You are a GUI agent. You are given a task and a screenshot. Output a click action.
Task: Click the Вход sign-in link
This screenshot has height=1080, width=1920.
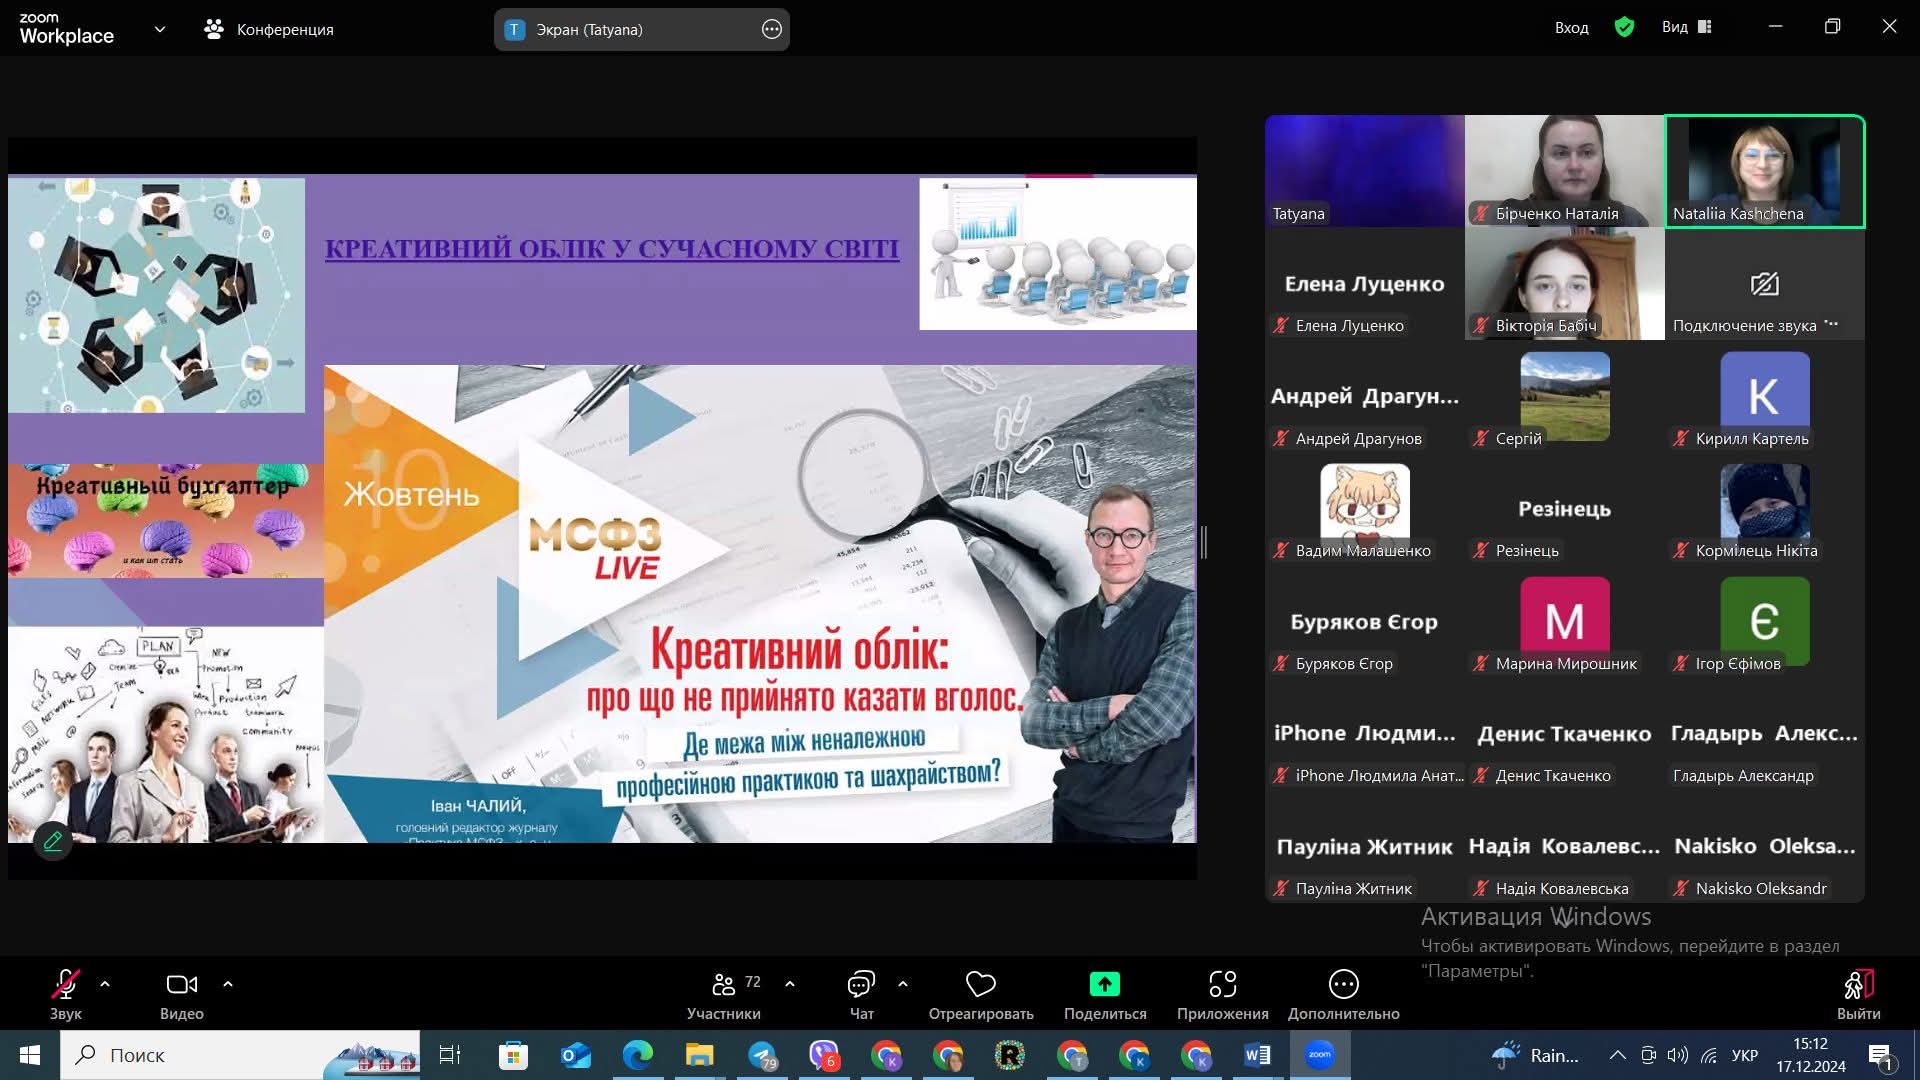tap(1571, 28)
